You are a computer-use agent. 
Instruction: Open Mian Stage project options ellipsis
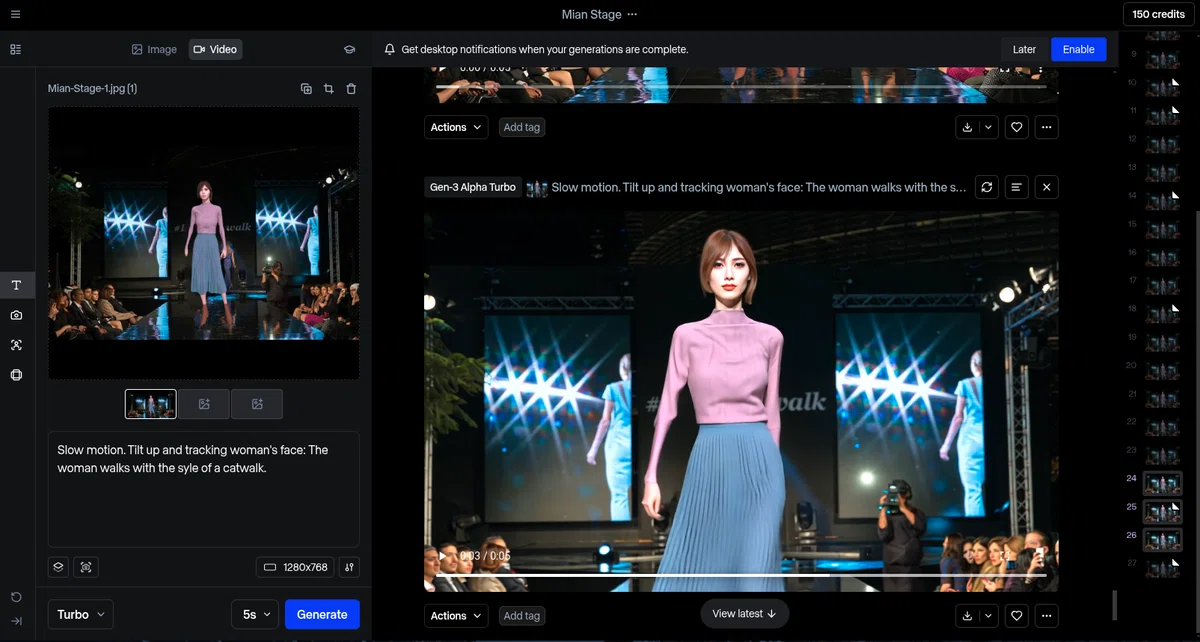pyautogui.click(x=632, y=14)
